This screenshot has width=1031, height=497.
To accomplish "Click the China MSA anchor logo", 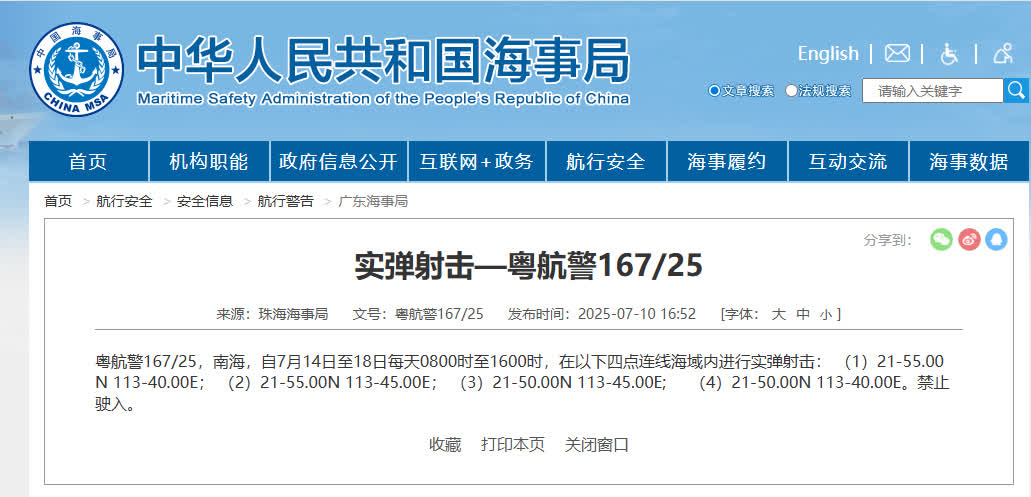I will coord(76,69).
